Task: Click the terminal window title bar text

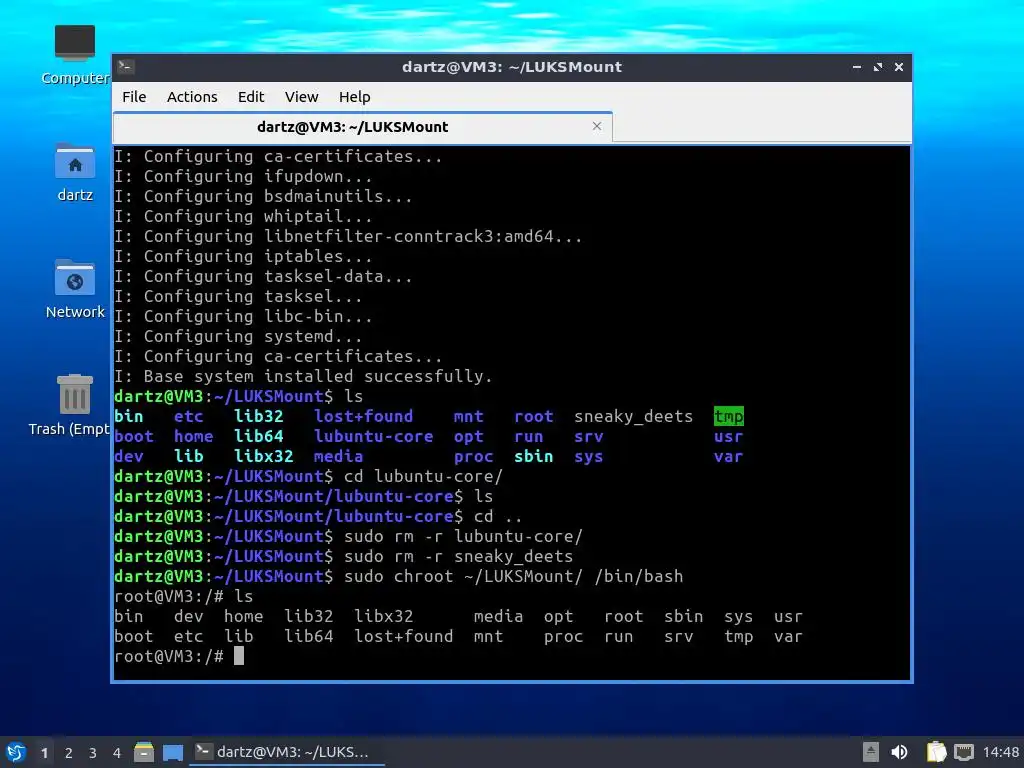Action: [x=512, y=67]
